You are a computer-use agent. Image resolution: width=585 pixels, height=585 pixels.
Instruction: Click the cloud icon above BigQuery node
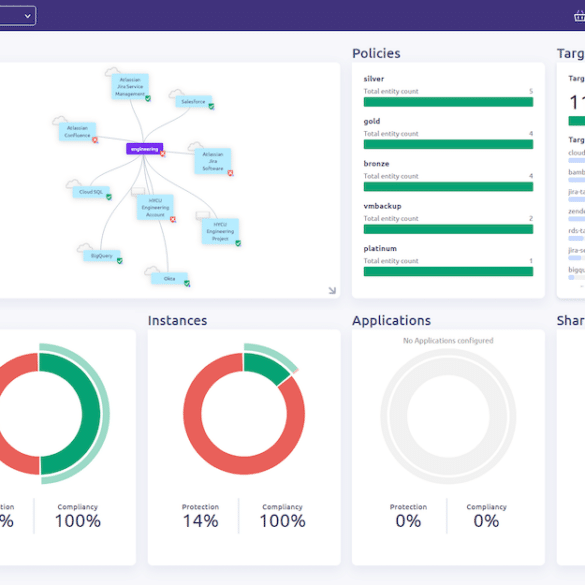(84, 247)
